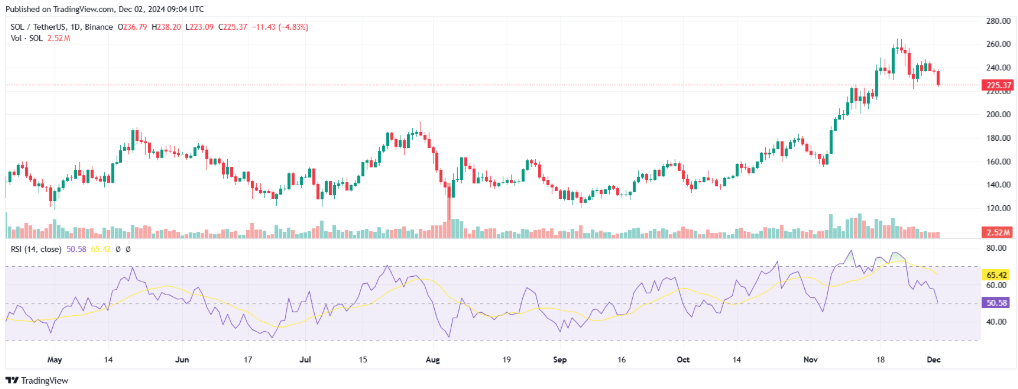
Task: Expand the Vol · SOL indicator legend
Action: tap(25, 38)
